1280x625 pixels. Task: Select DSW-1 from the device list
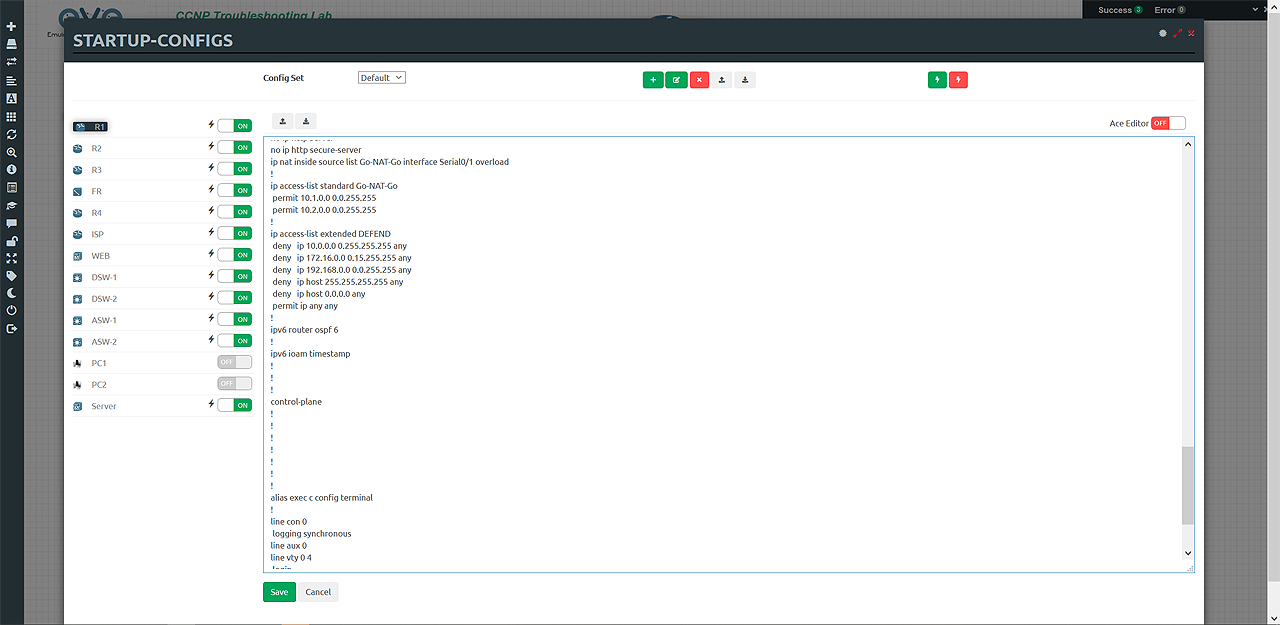click(x=104, y=277)
